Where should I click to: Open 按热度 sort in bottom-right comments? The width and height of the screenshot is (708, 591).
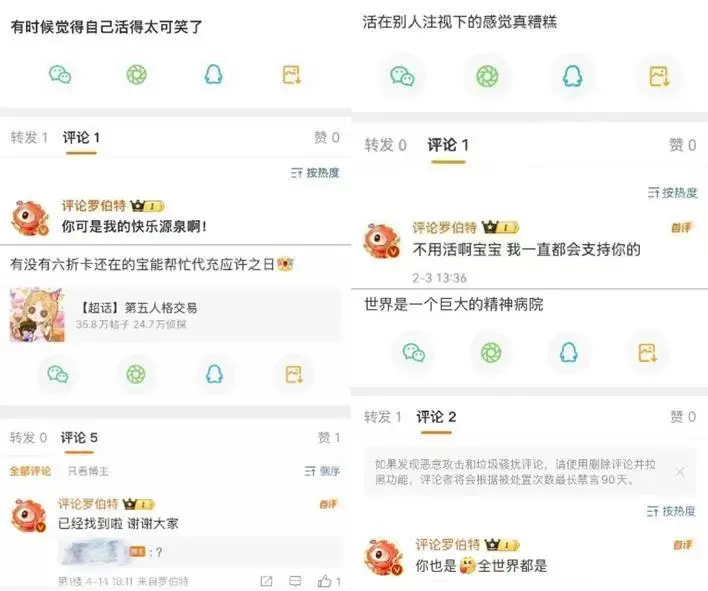[671, 511]
